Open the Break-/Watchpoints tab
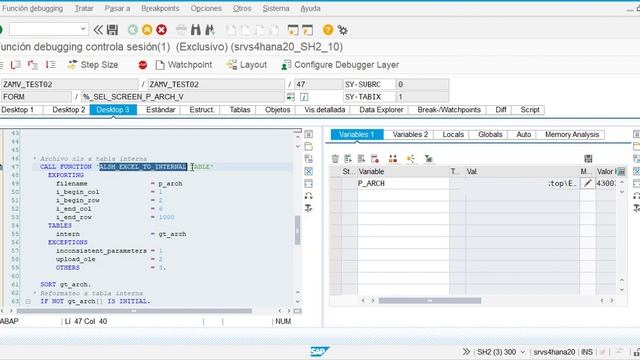 point(449,110)
